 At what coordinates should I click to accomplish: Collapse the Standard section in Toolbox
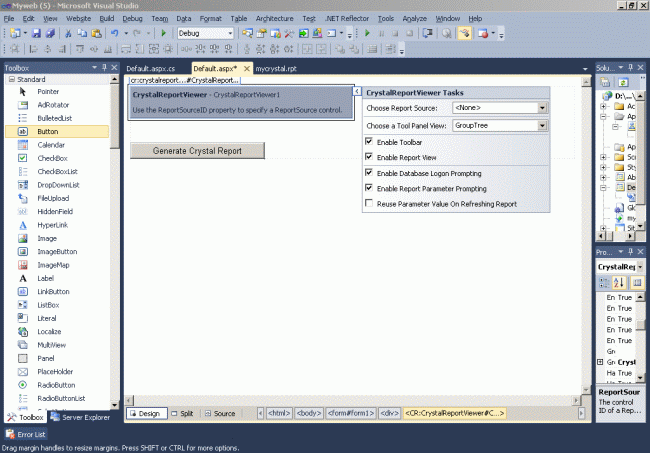point(12,79)
